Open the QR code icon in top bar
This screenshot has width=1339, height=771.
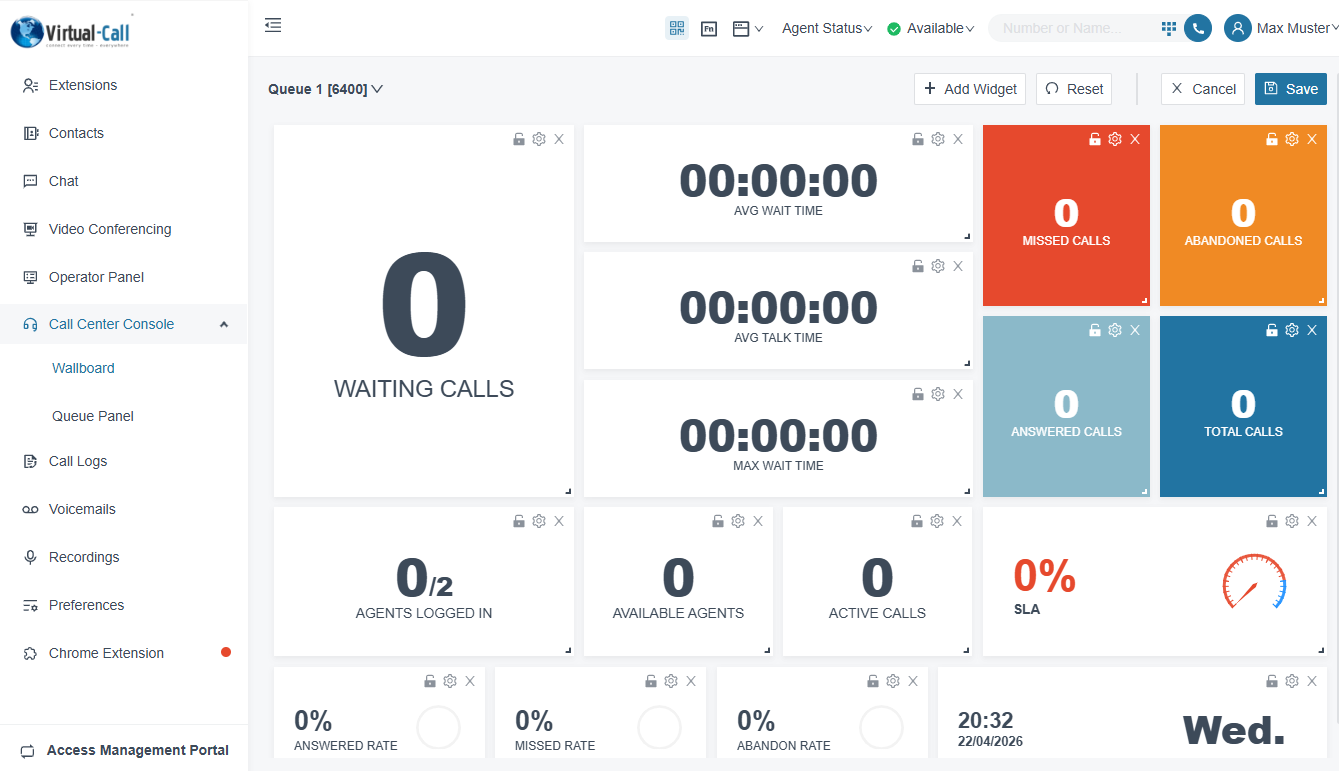click(677, 28)
